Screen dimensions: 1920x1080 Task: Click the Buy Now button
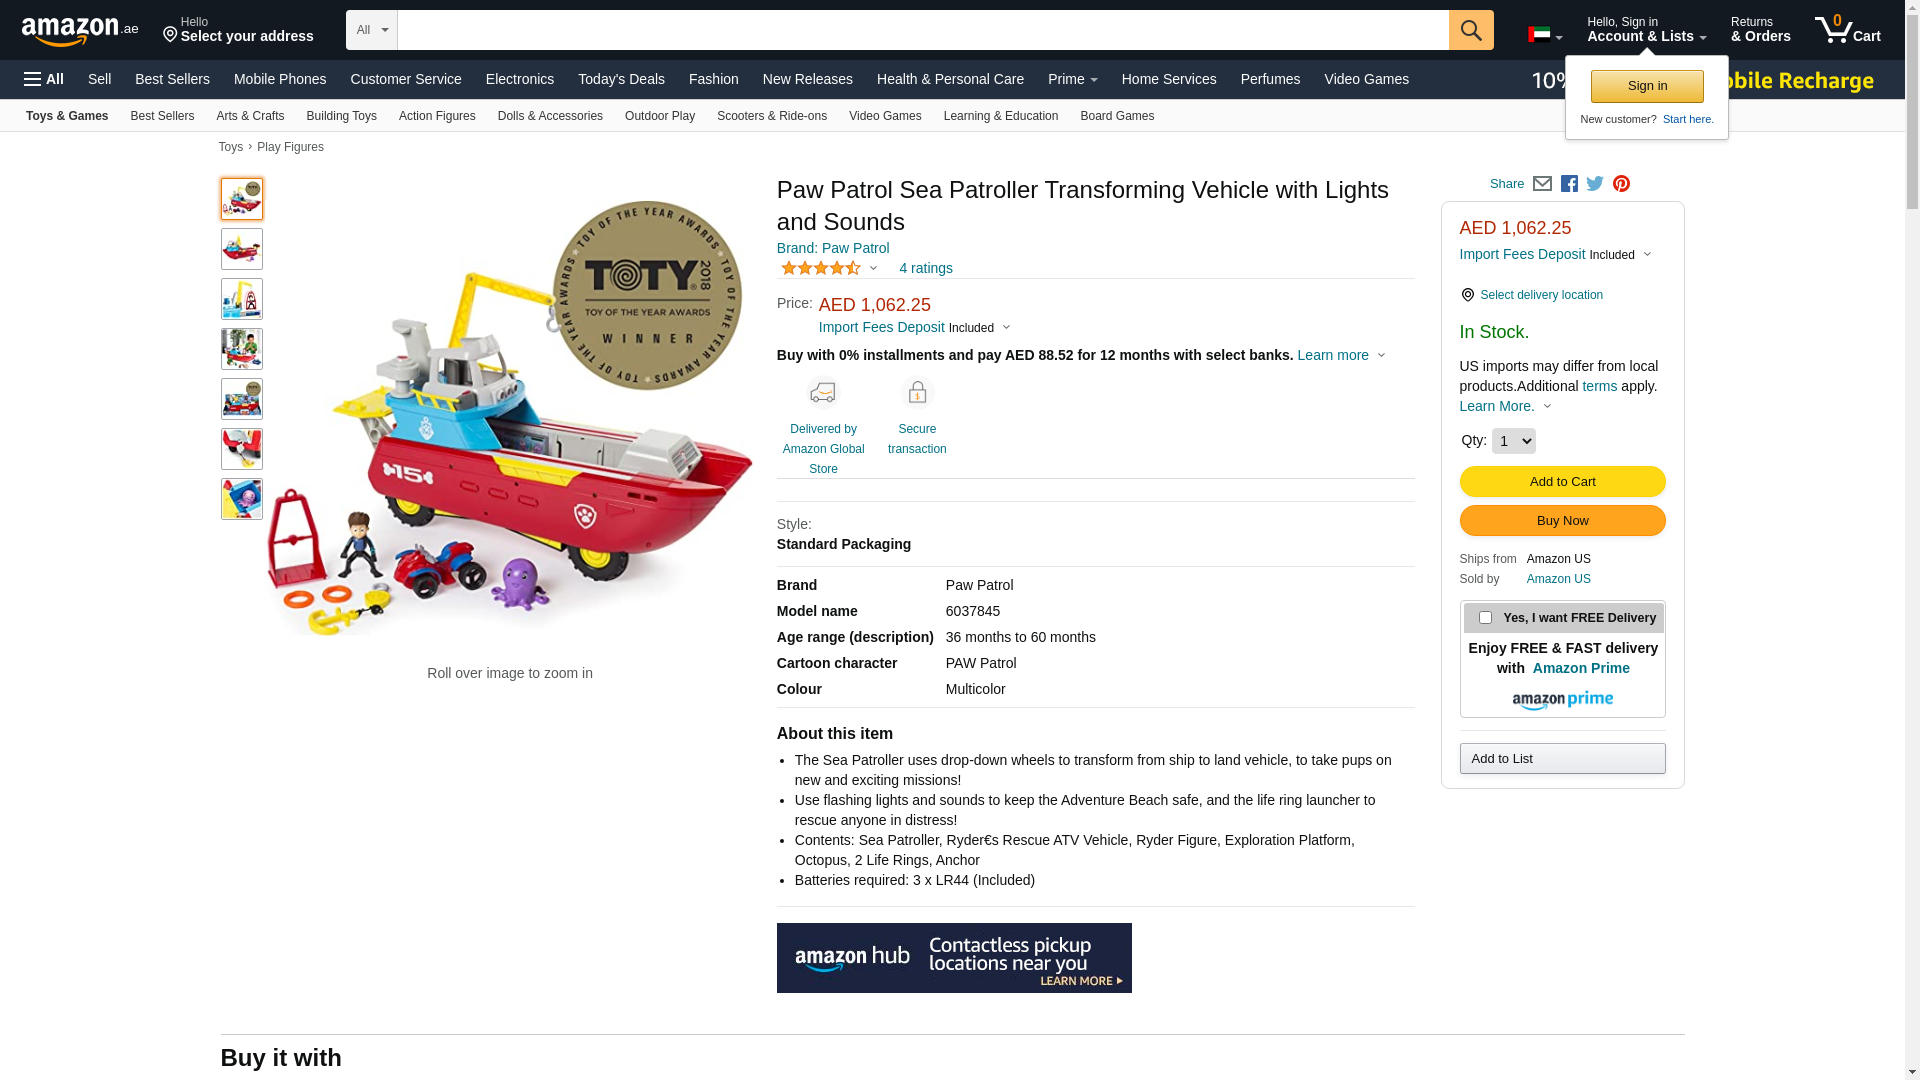(x=1562, y=521)
